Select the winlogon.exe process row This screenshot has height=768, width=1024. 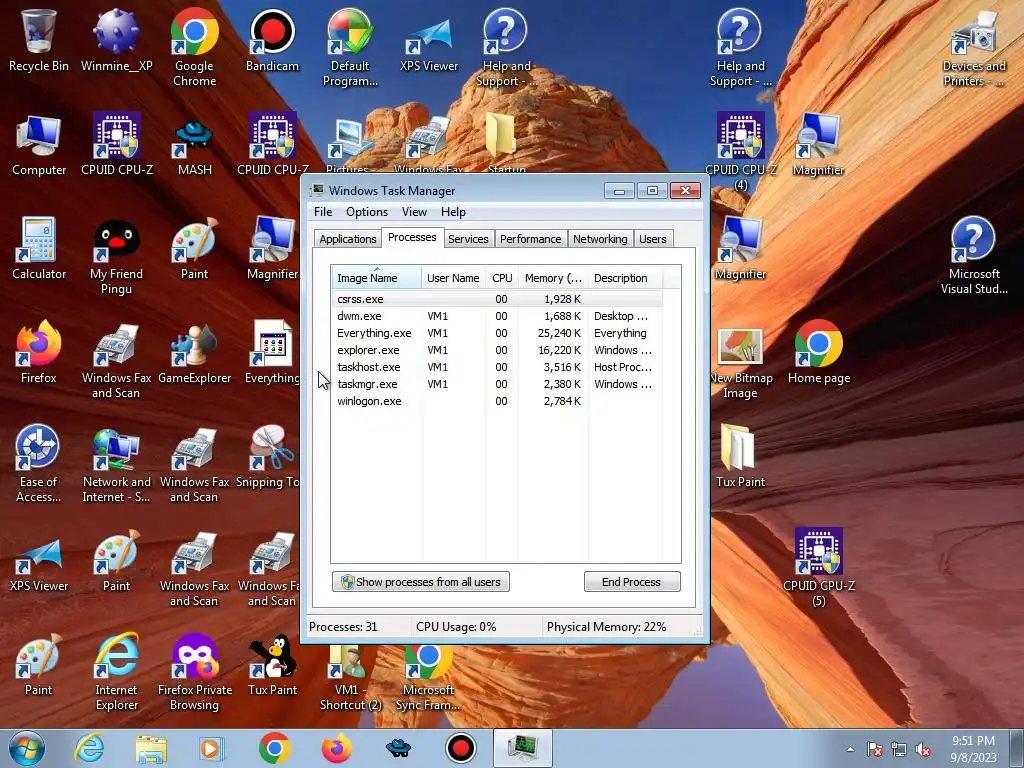497,401
